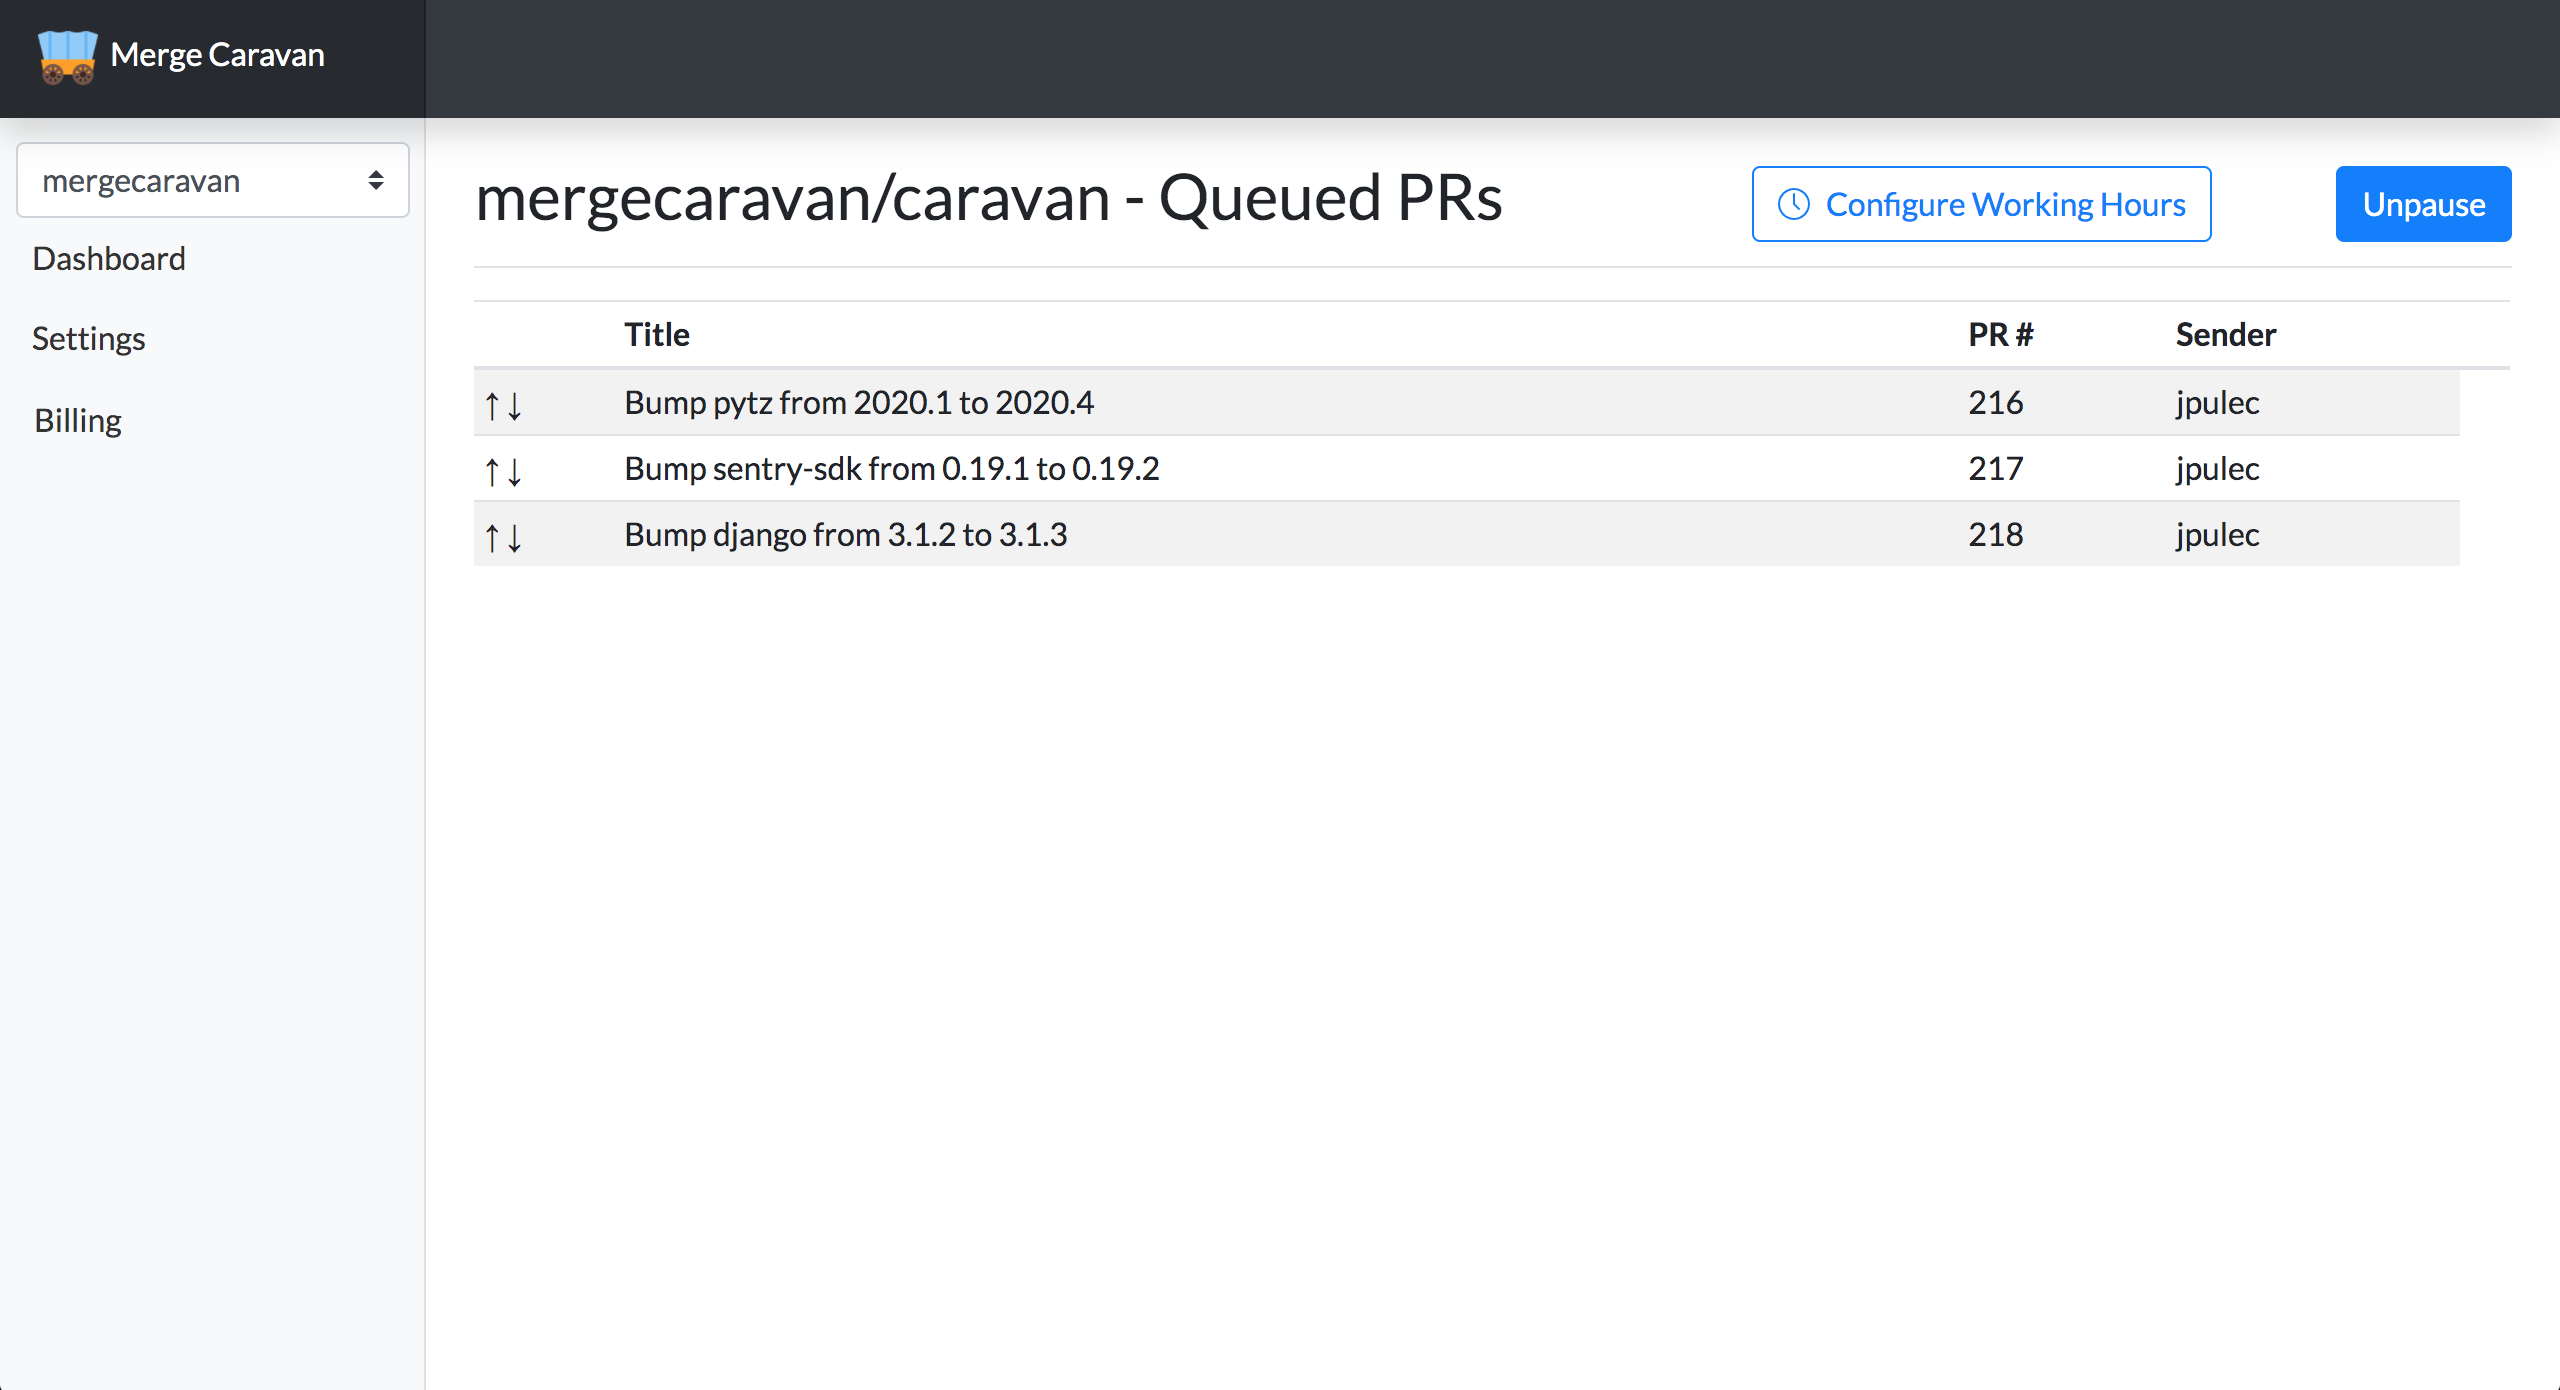Go to Settings in the sidebar
This screenshot has height=1390, width=2560.
click(88, 338)
